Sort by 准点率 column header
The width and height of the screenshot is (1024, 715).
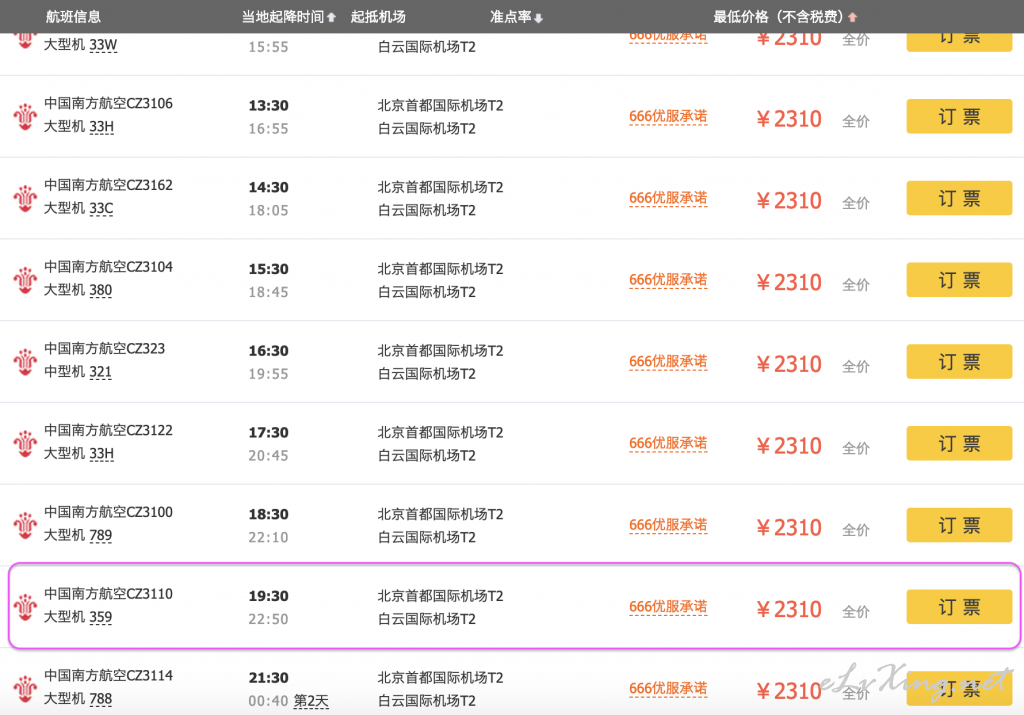[x=516, y=17]
